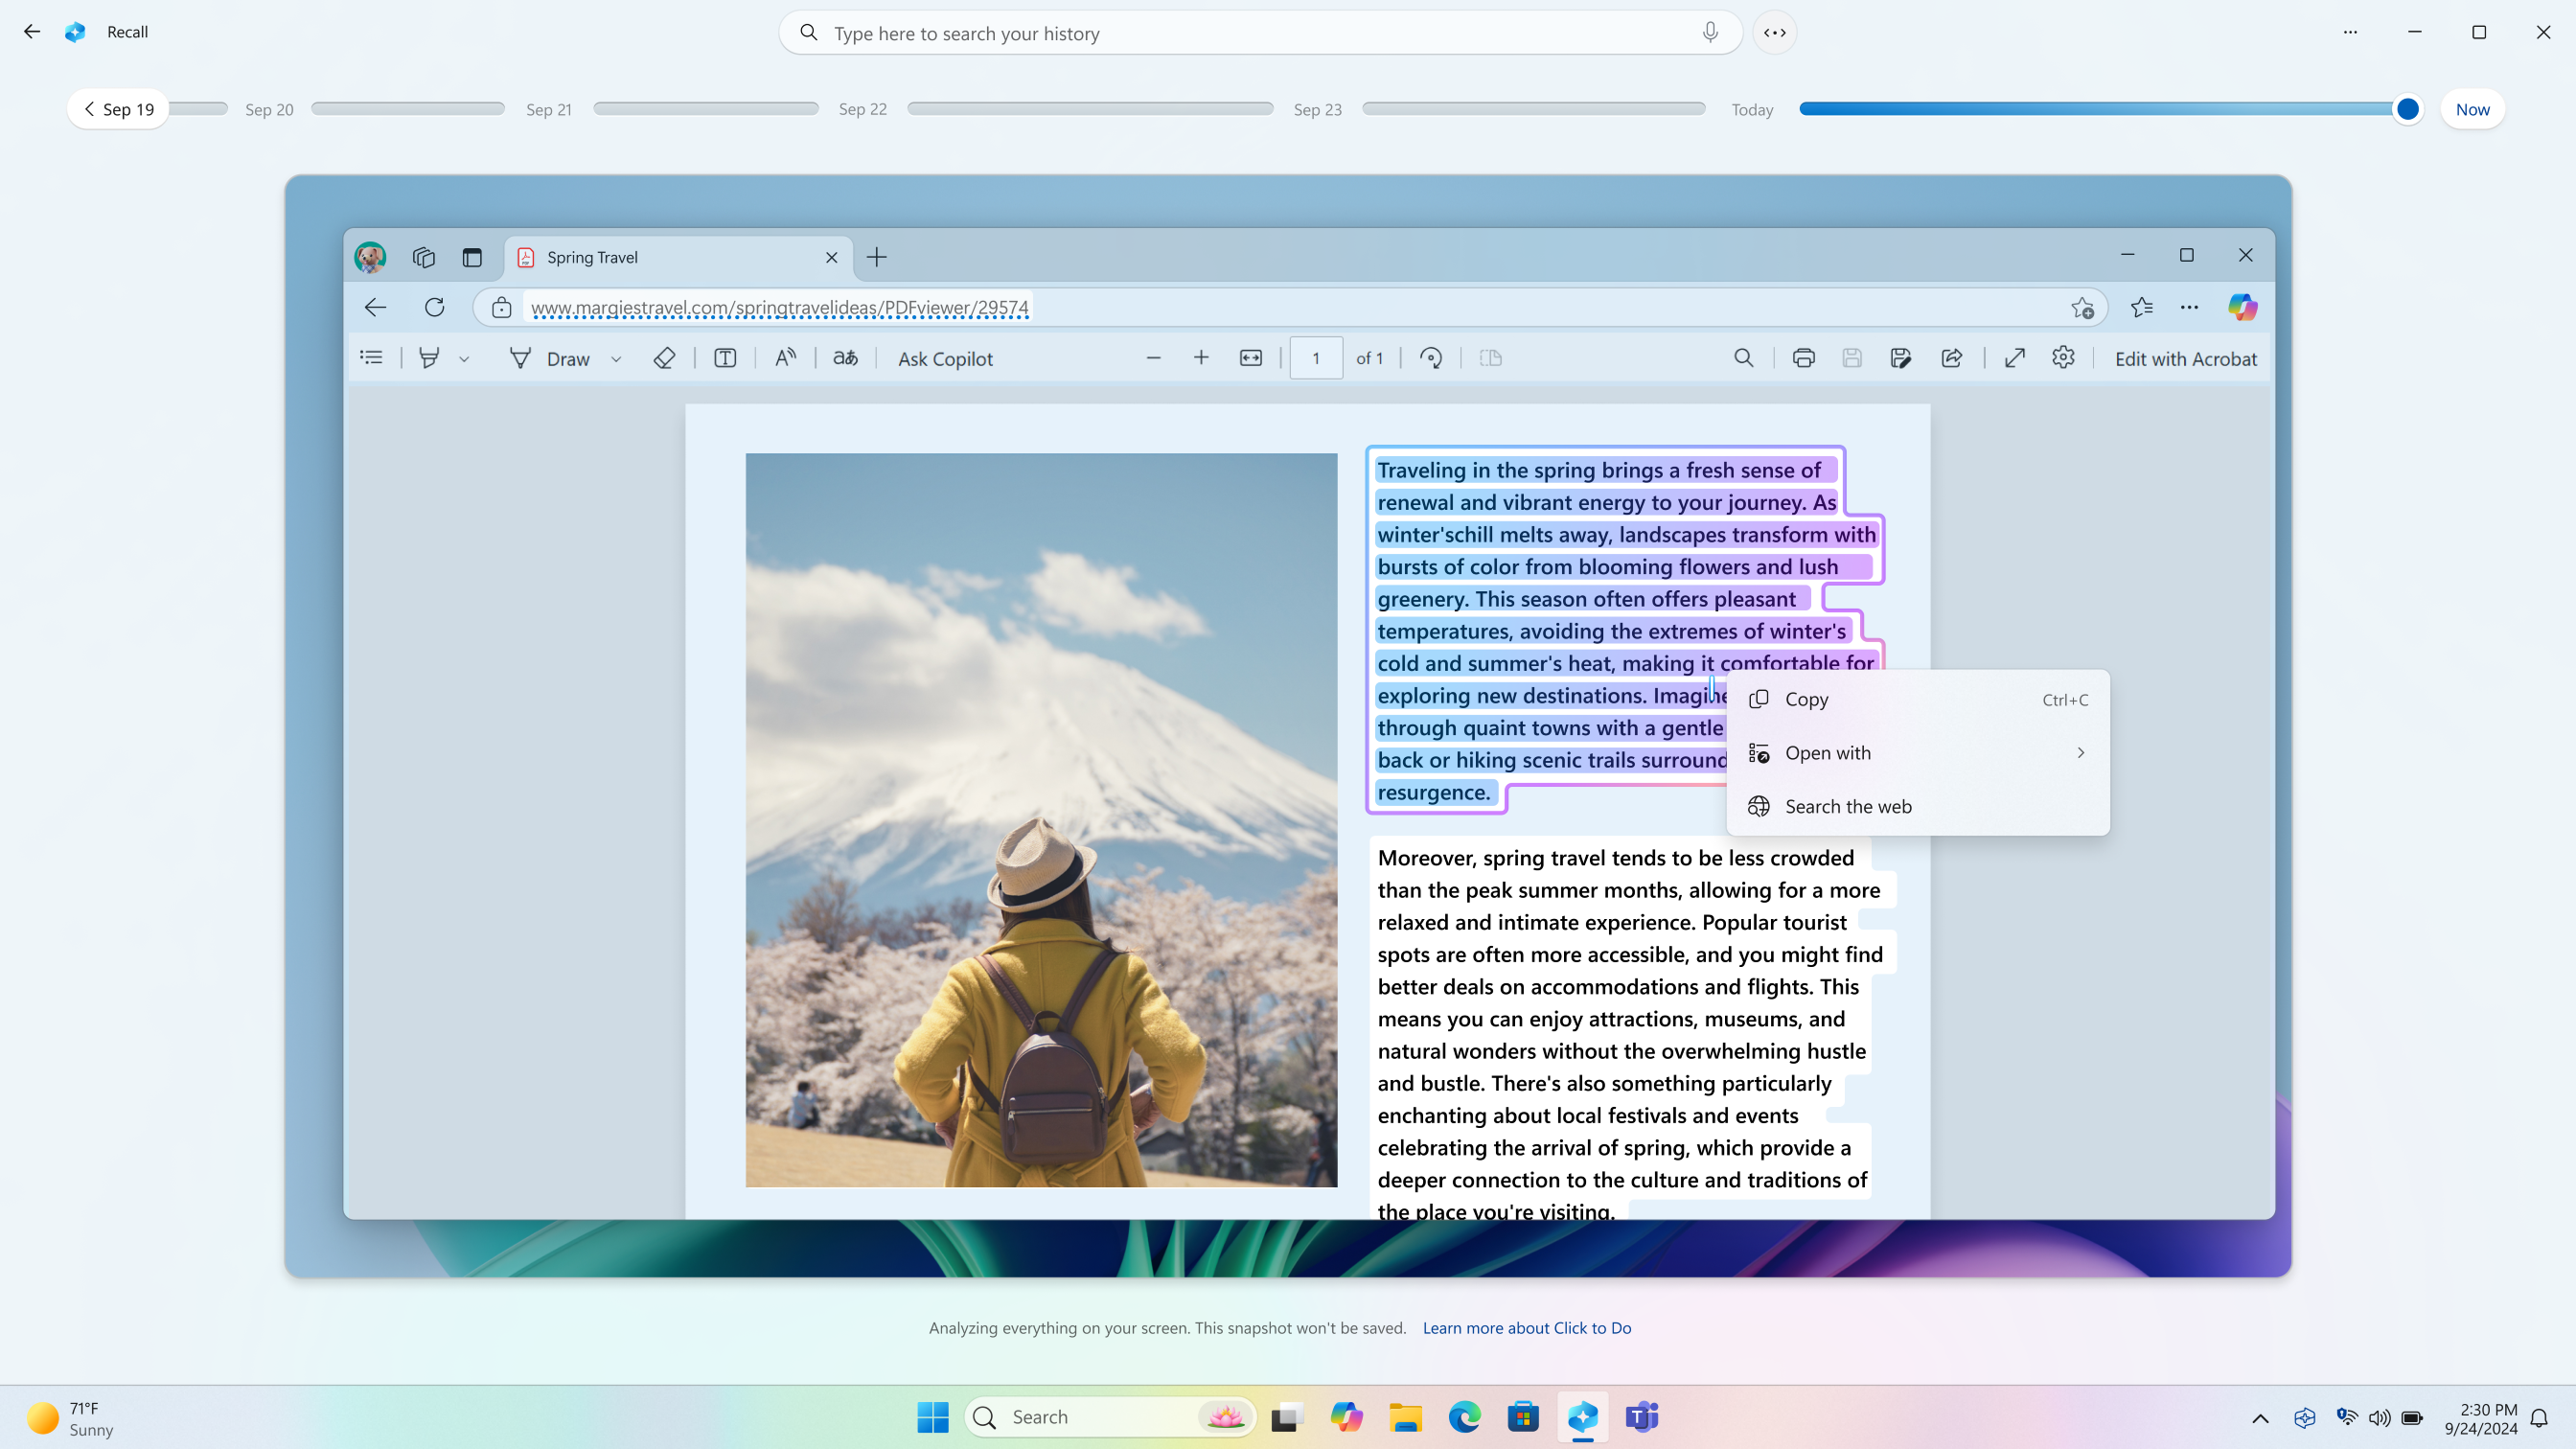The image size is (2576, 1449).
Task: Select the Rotate Pages icon
Action: coord(1432,357)
